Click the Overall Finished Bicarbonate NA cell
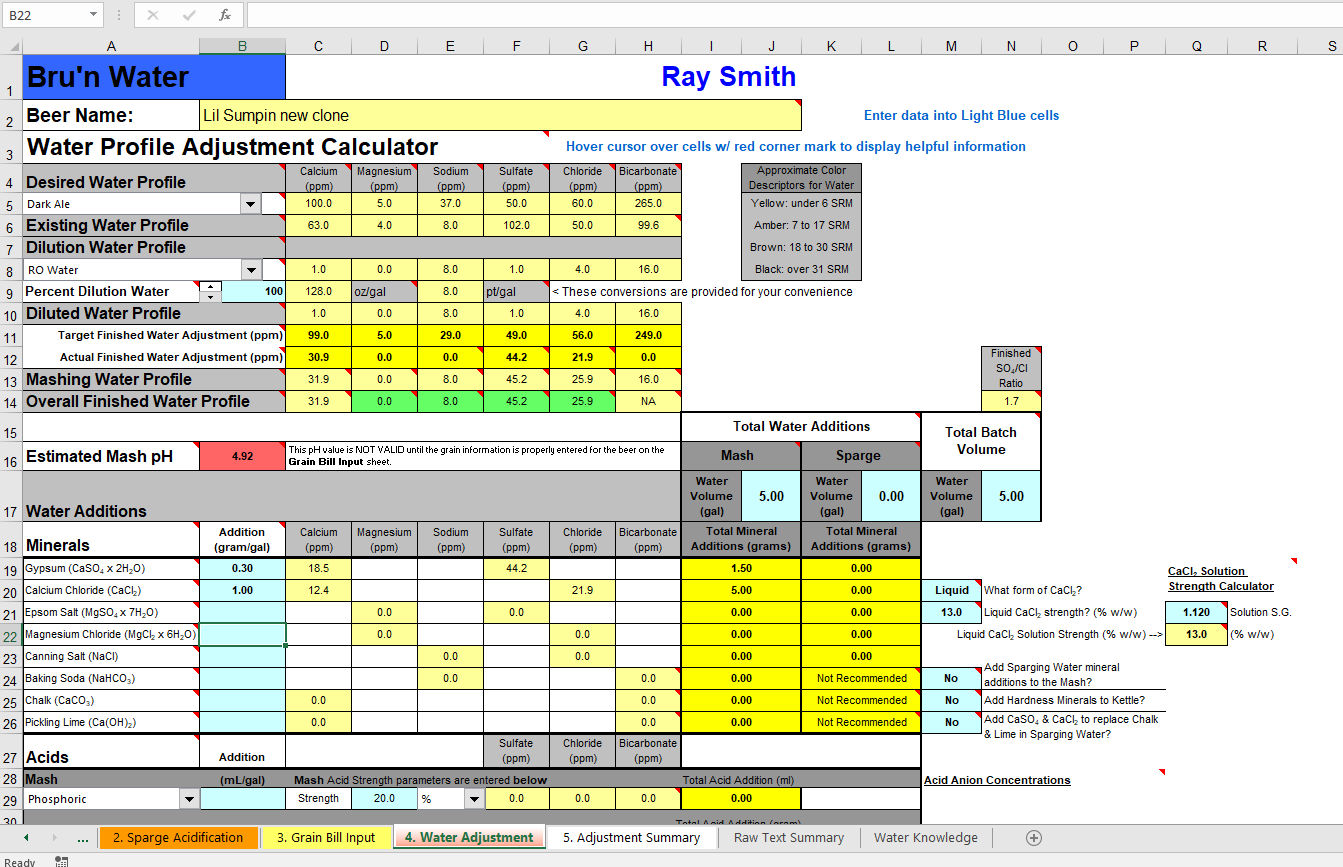The width and height of the screenshot is (1343, 867). [x=648, y=401]
